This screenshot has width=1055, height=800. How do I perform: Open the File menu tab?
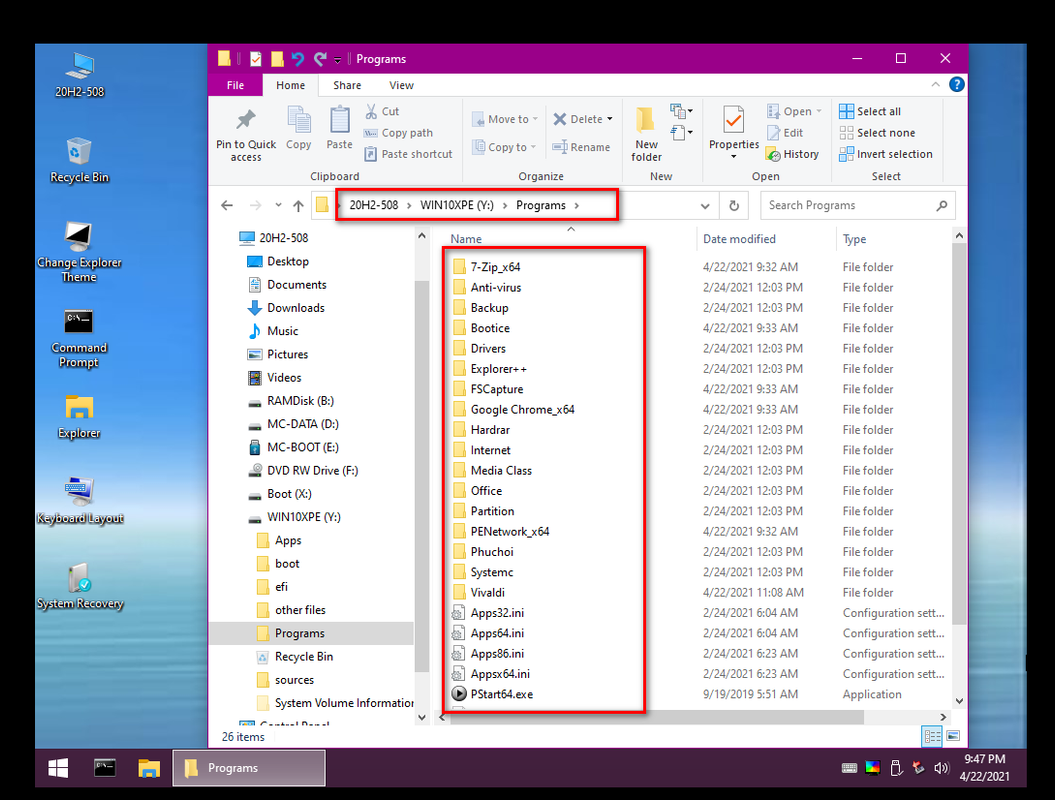point(235,85)
